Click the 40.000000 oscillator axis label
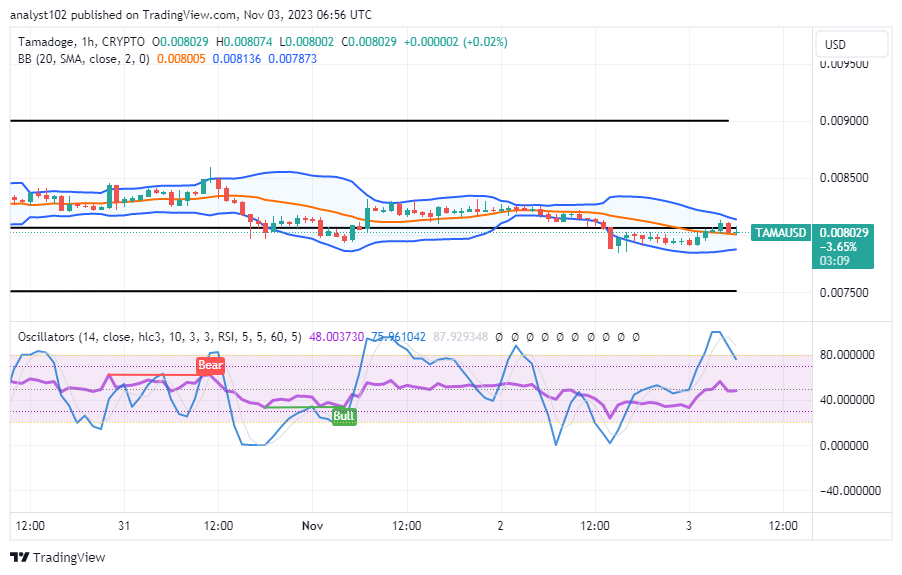 pyautogui.click(x=847, y=400)
